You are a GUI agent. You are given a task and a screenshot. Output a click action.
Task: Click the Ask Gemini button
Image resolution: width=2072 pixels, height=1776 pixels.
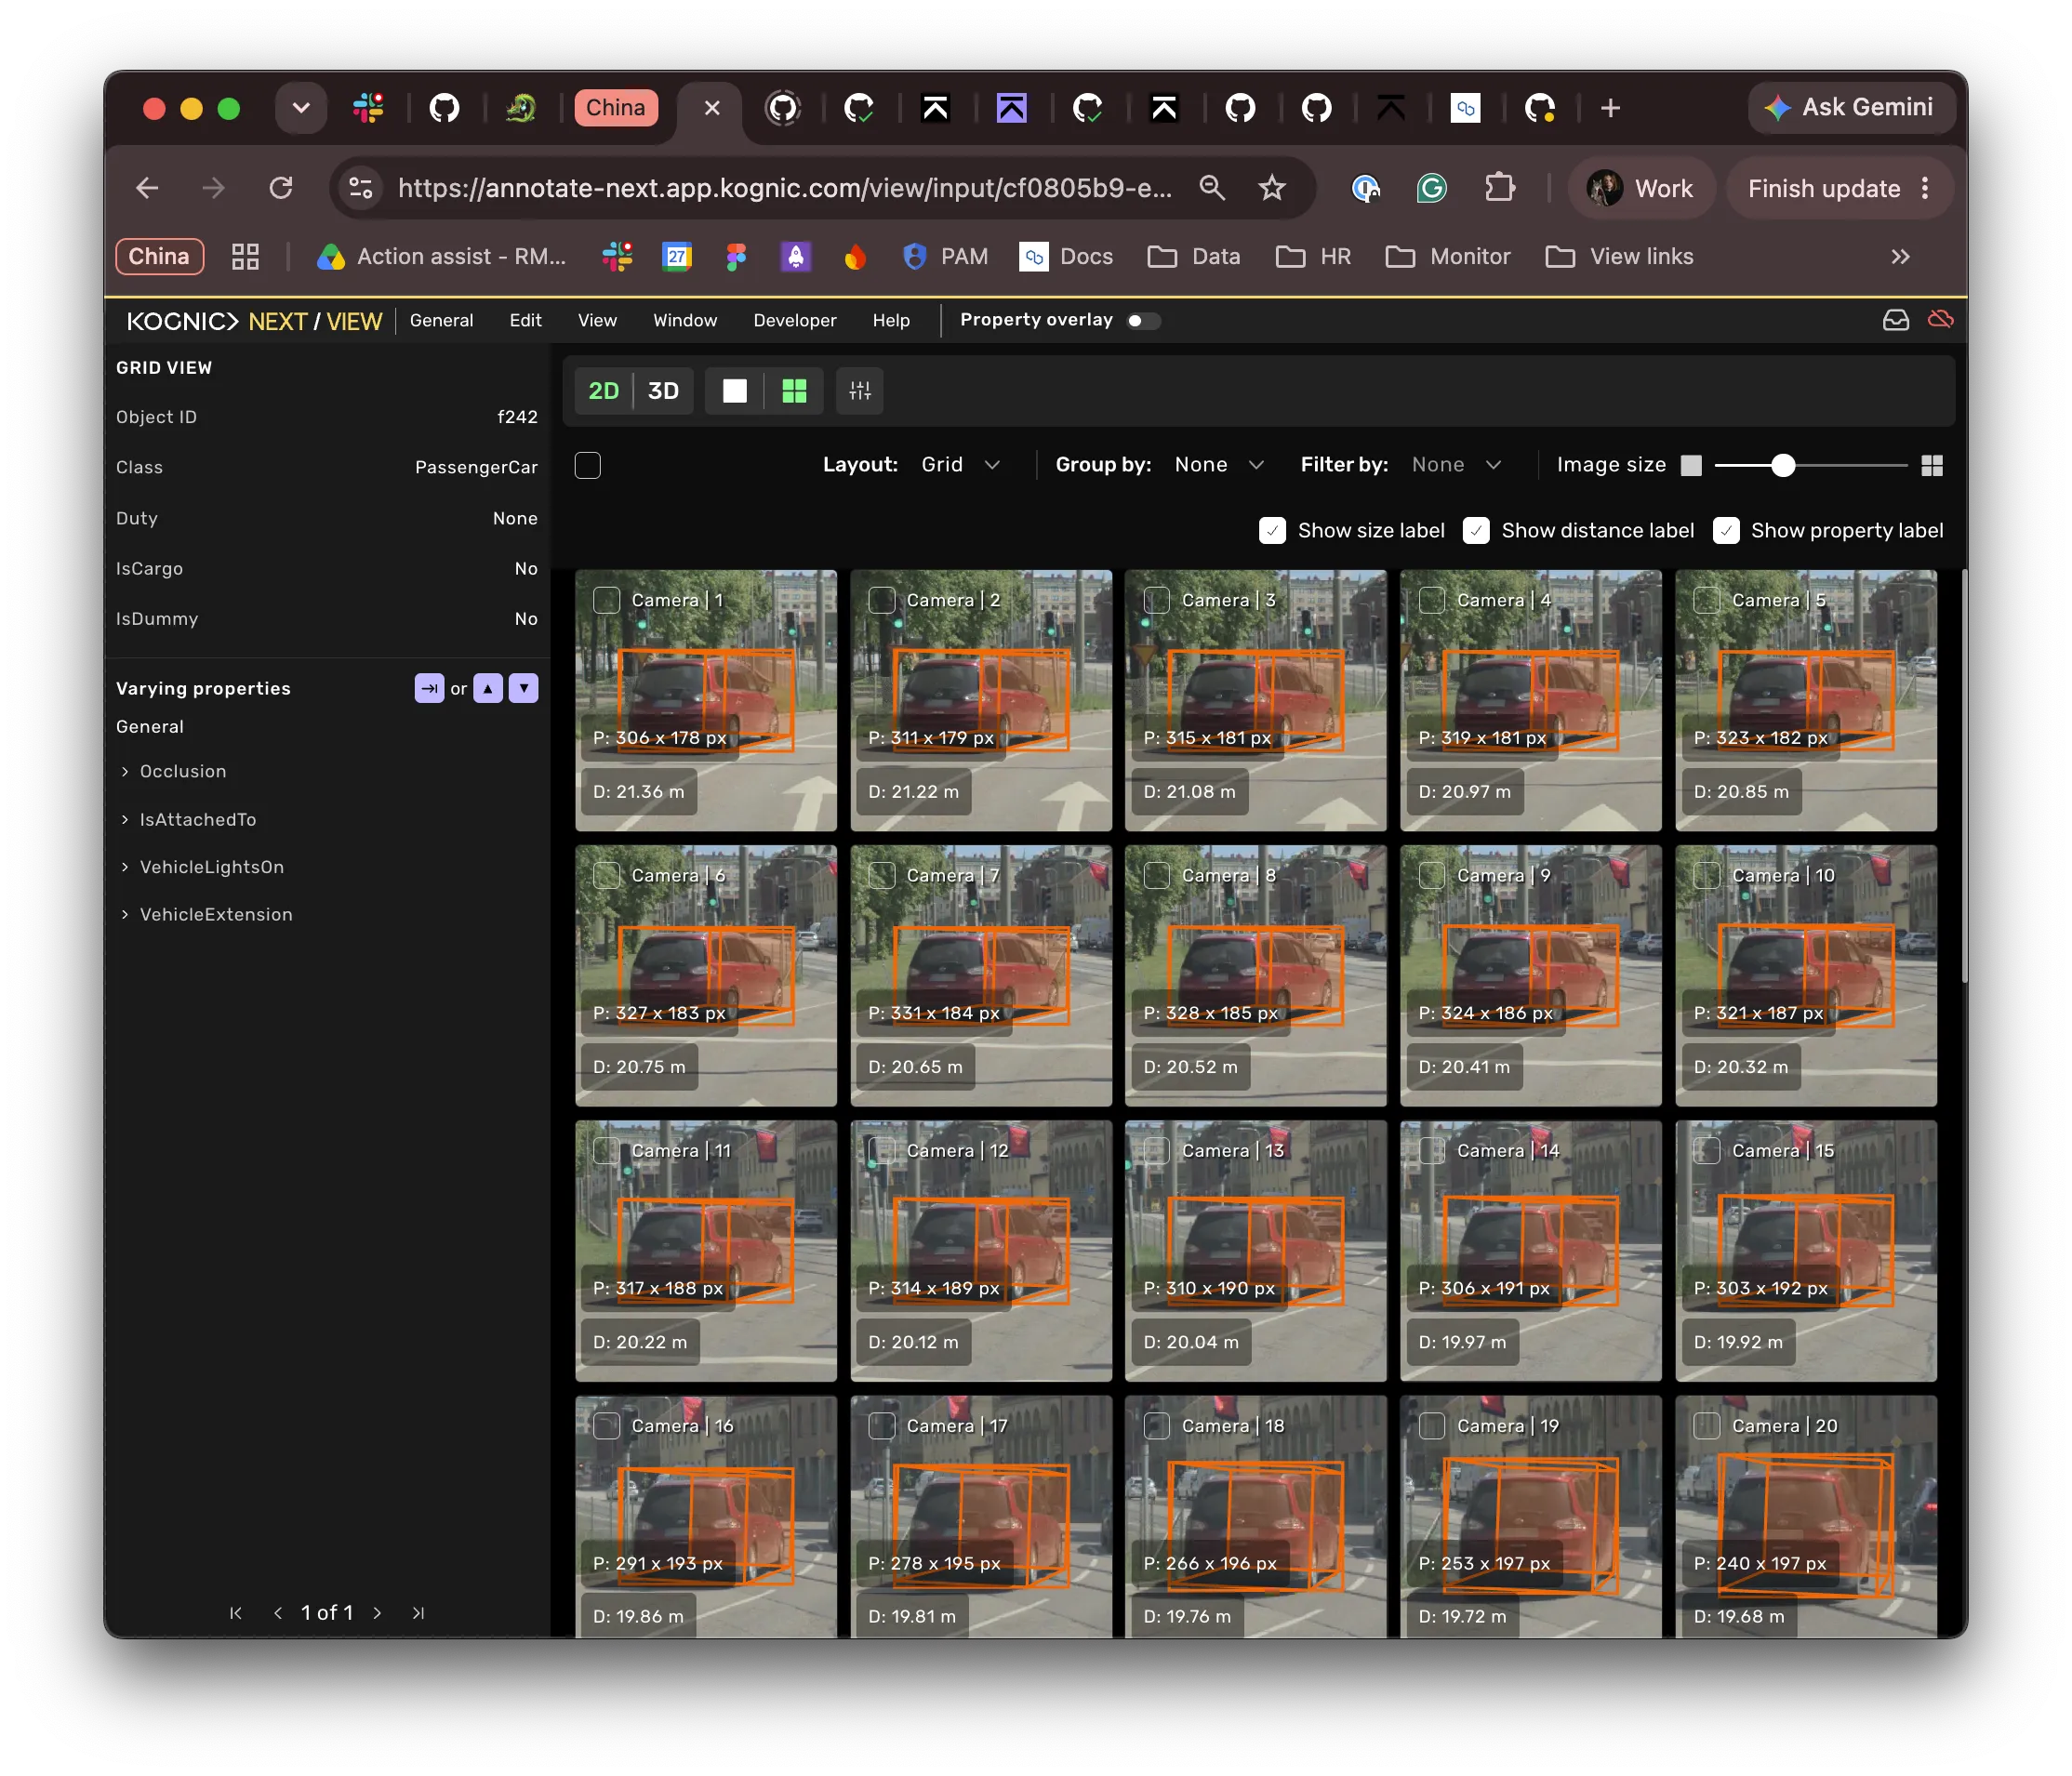pos(1850,107)
